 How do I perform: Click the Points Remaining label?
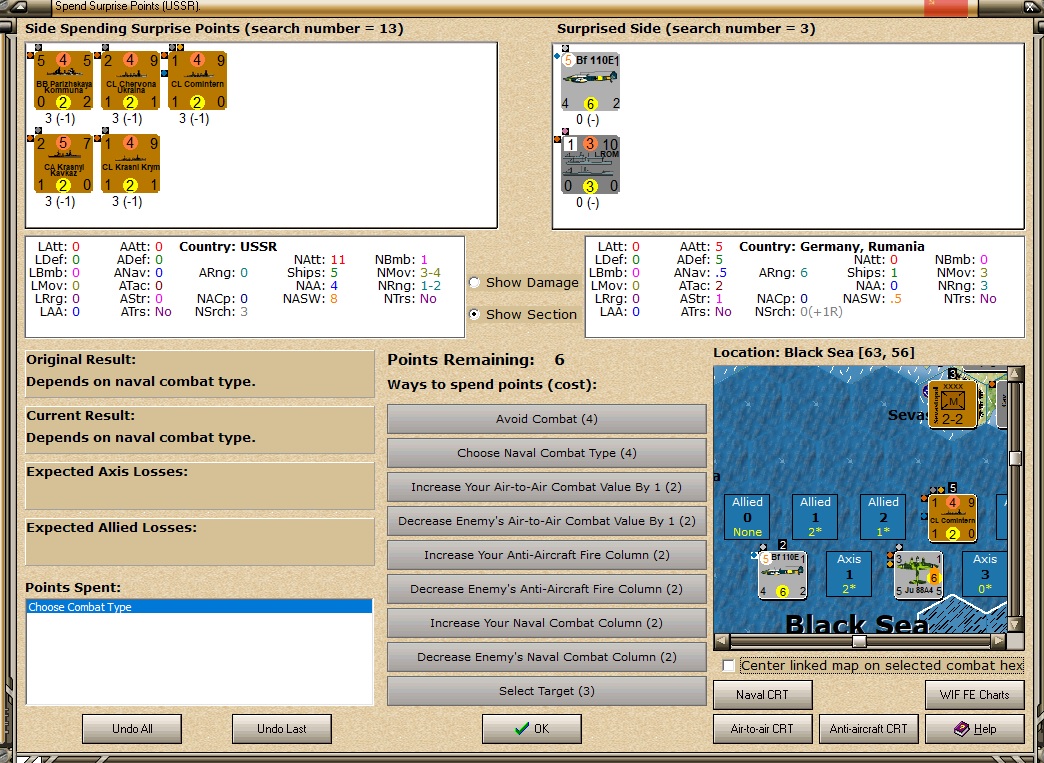pos(461,360)
